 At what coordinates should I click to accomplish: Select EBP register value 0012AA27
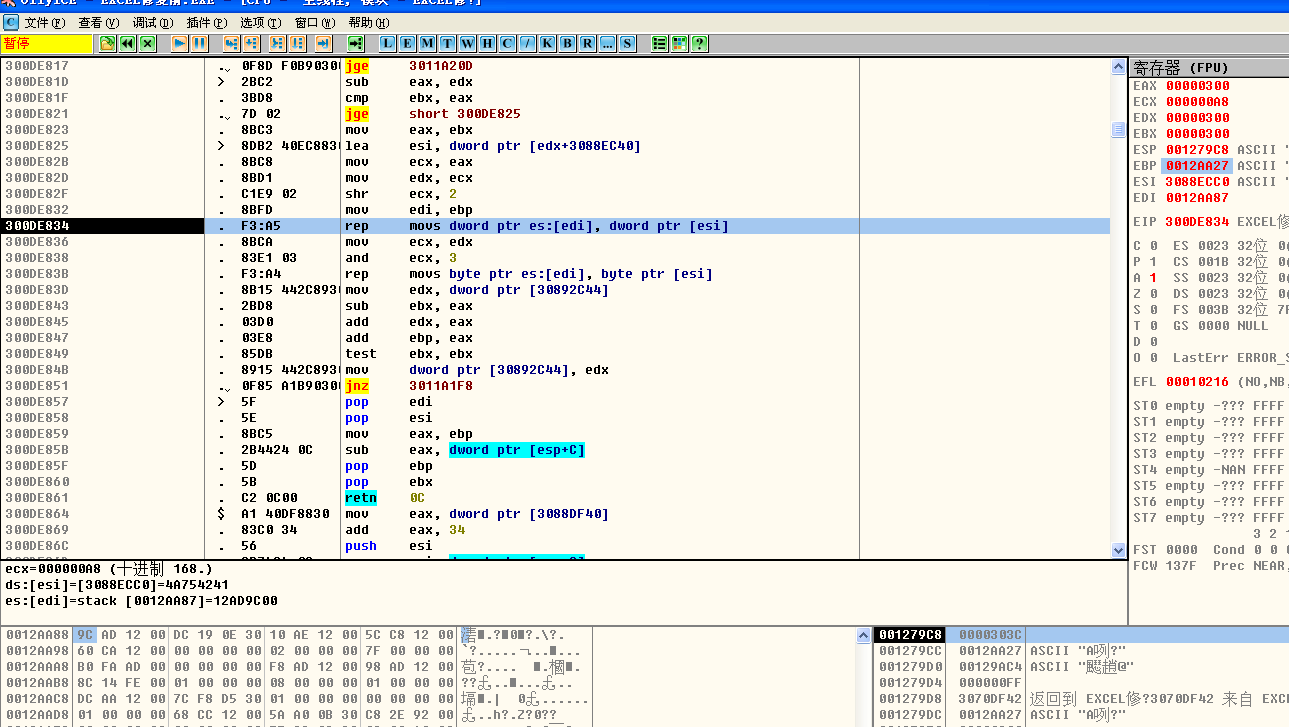1196,166
